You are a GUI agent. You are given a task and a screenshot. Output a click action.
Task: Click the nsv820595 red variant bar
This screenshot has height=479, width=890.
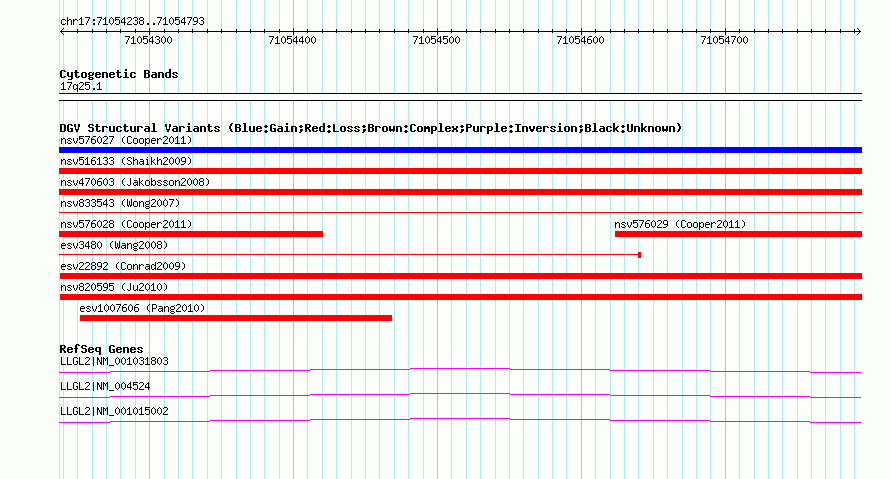click(460, 297)
